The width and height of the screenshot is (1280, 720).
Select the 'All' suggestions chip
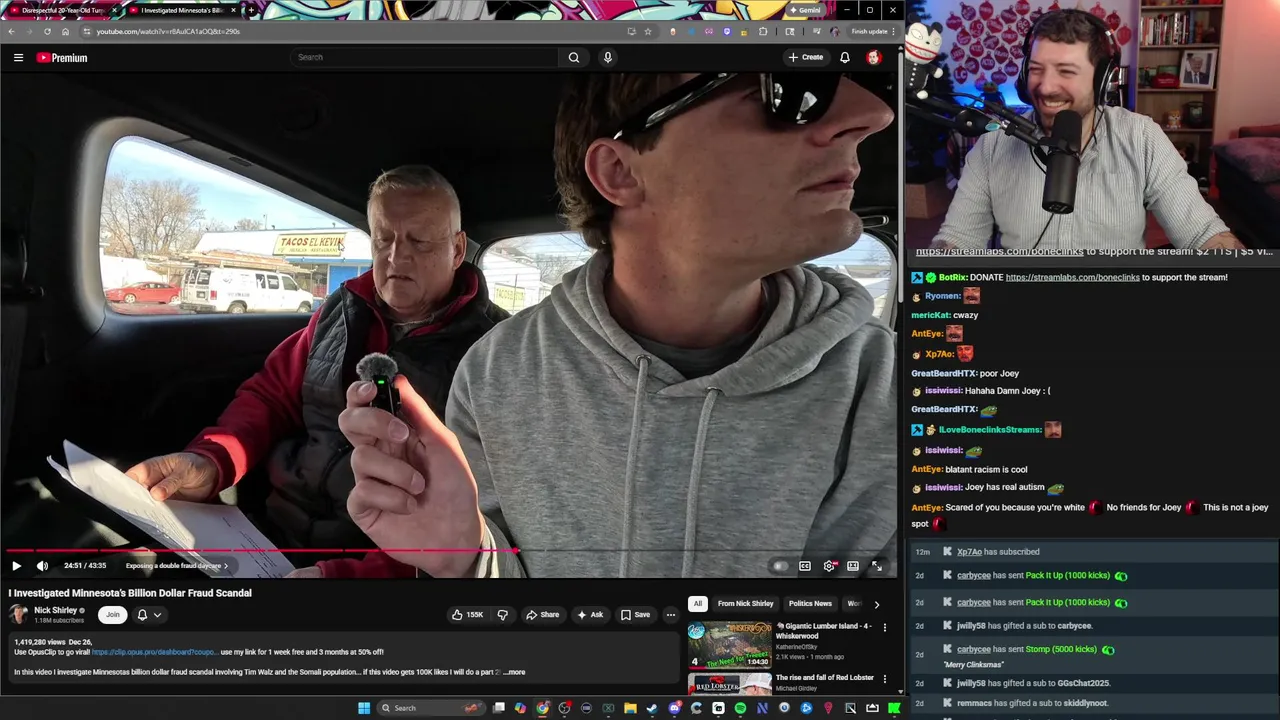click(x=697, y=604)
